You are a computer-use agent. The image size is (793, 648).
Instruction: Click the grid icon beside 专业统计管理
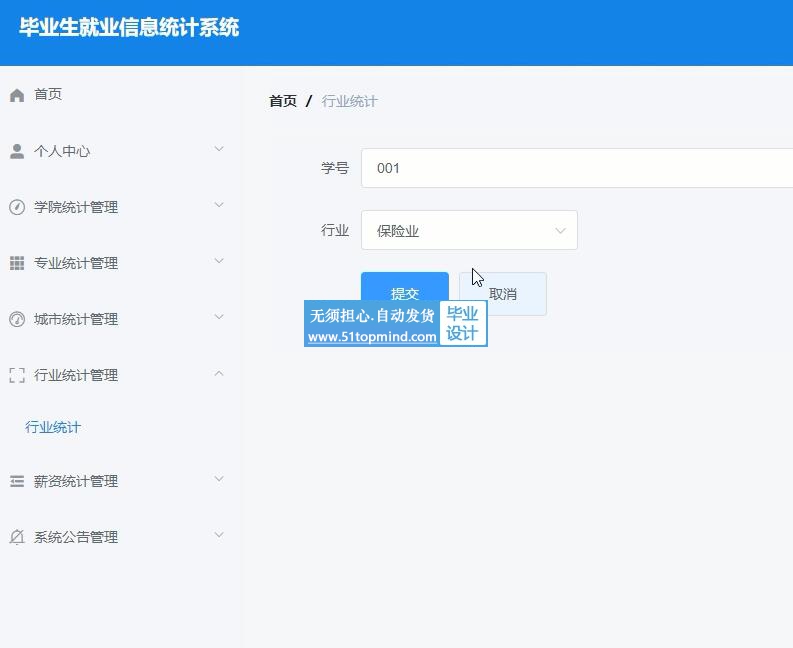[x=17, y=263]
